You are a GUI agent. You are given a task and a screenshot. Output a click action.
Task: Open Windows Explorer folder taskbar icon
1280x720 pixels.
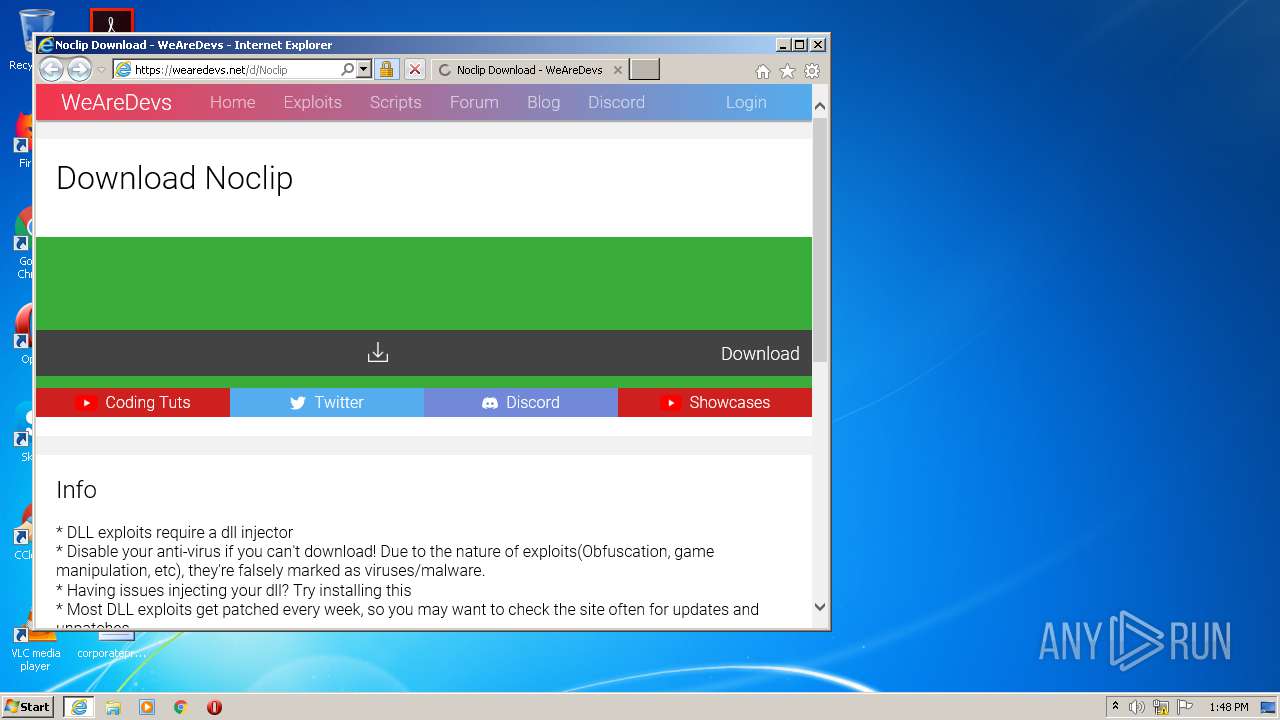tap(113, 706)
